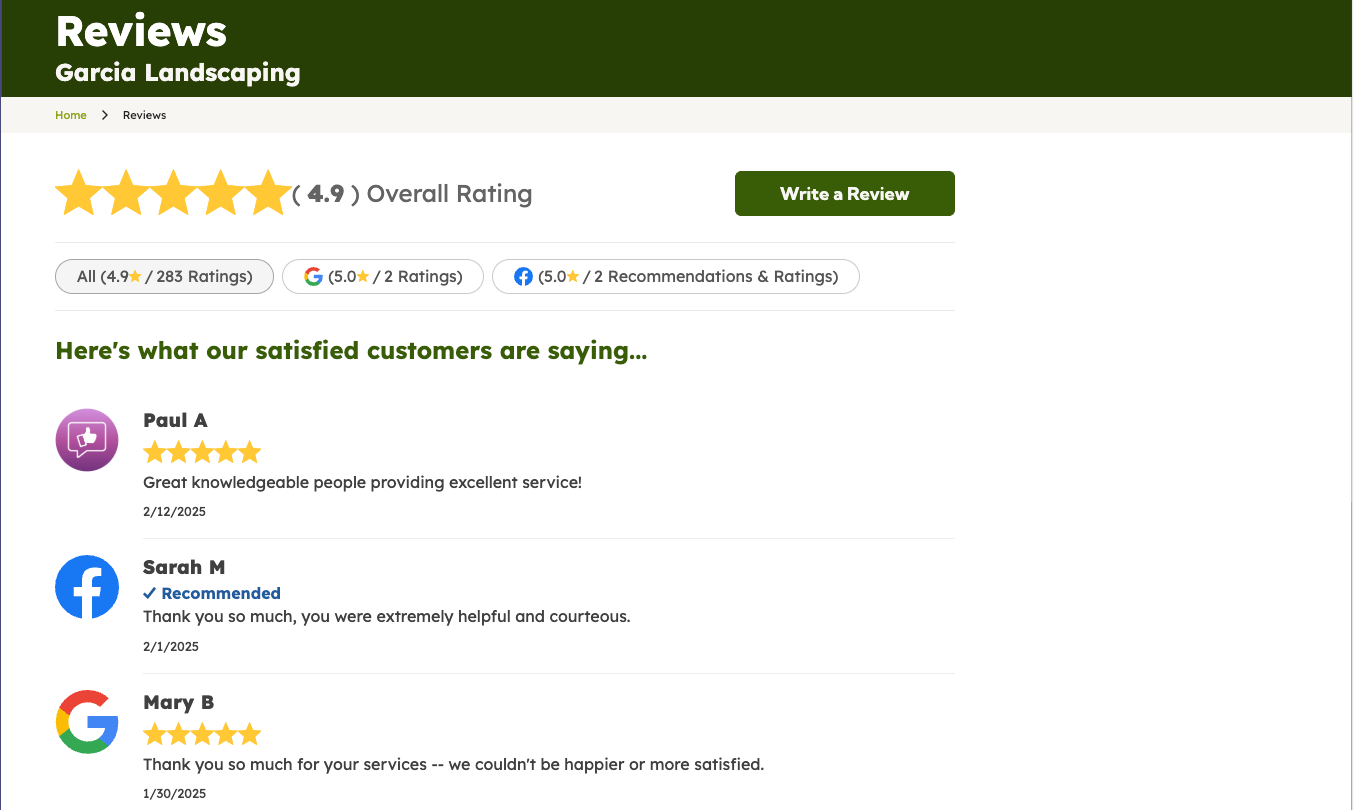Click the large overall rating stars

(172, 193)
